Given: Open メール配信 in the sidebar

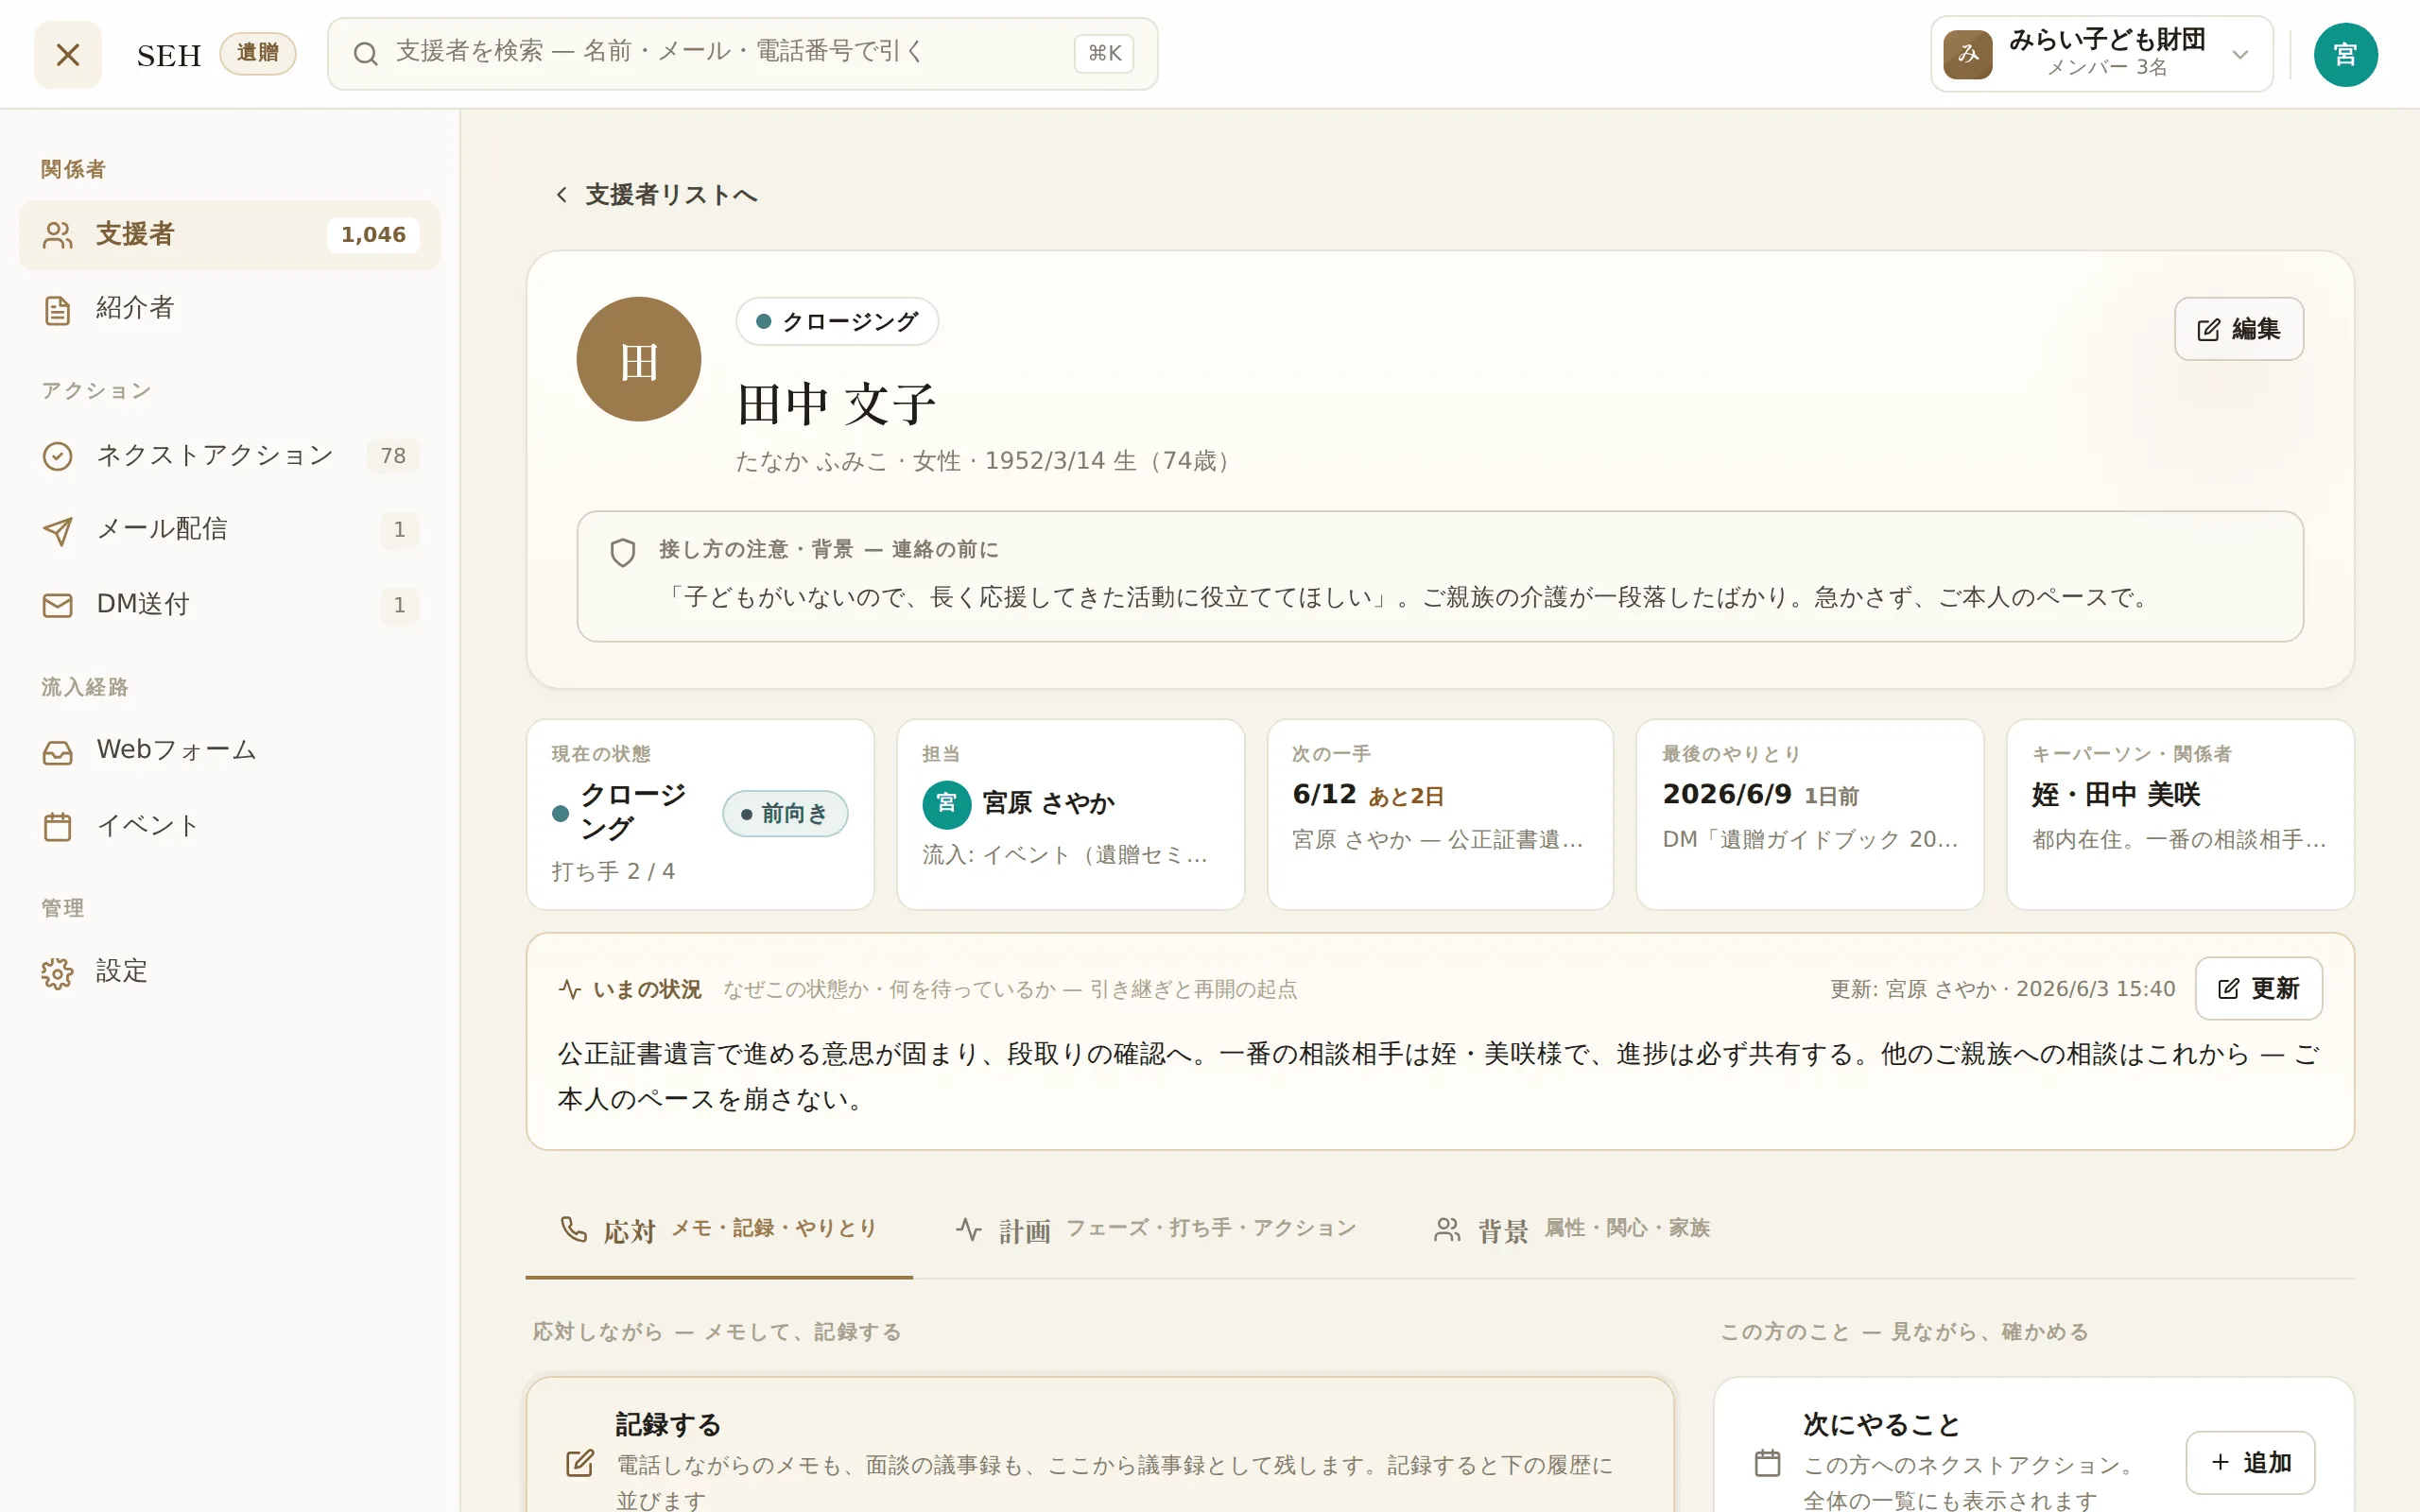Looking at the screenshot, I should coord(229,530).
